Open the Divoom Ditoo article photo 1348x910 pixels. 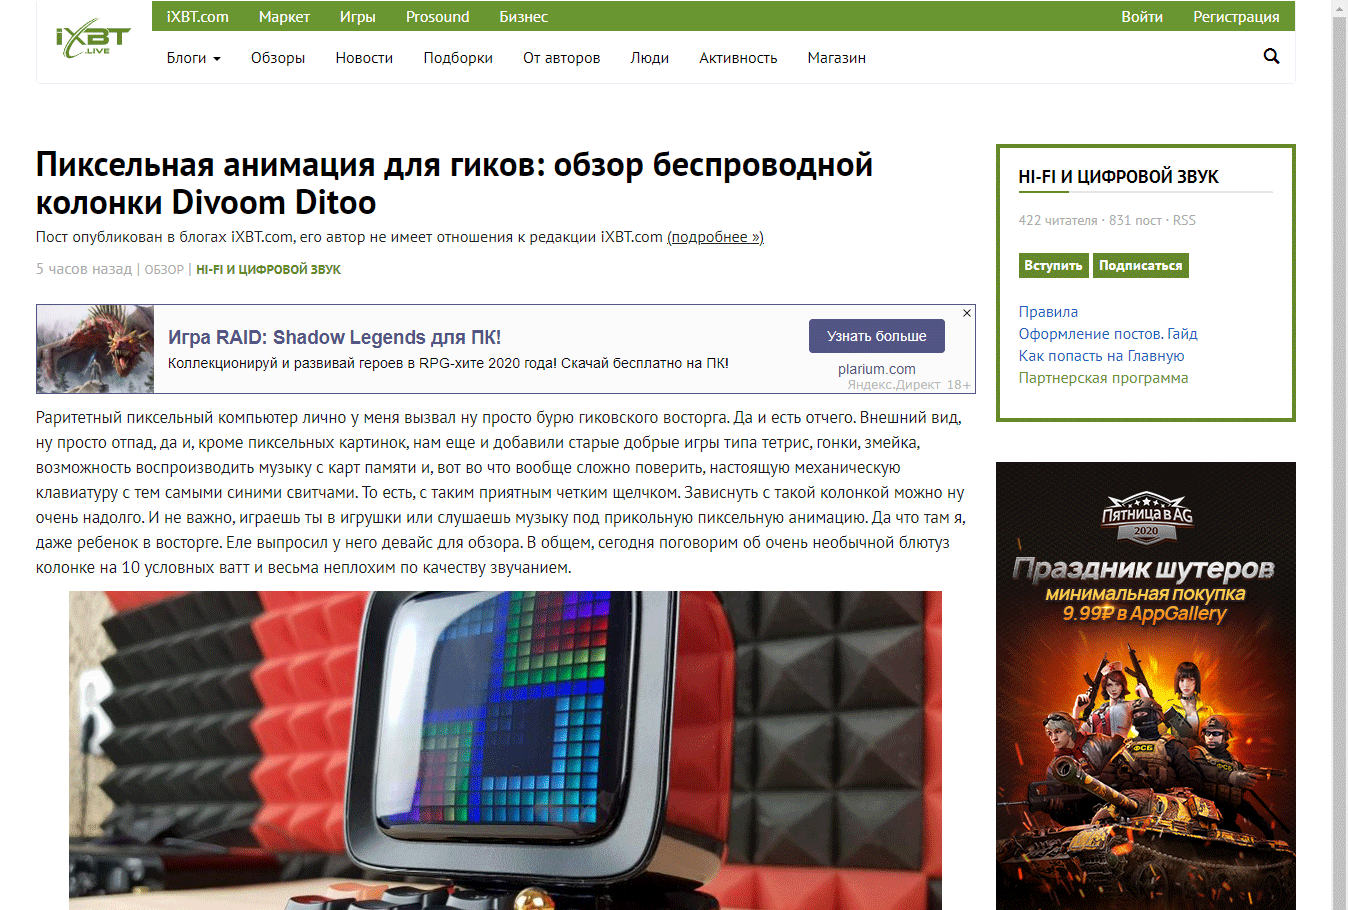[505, 750]
